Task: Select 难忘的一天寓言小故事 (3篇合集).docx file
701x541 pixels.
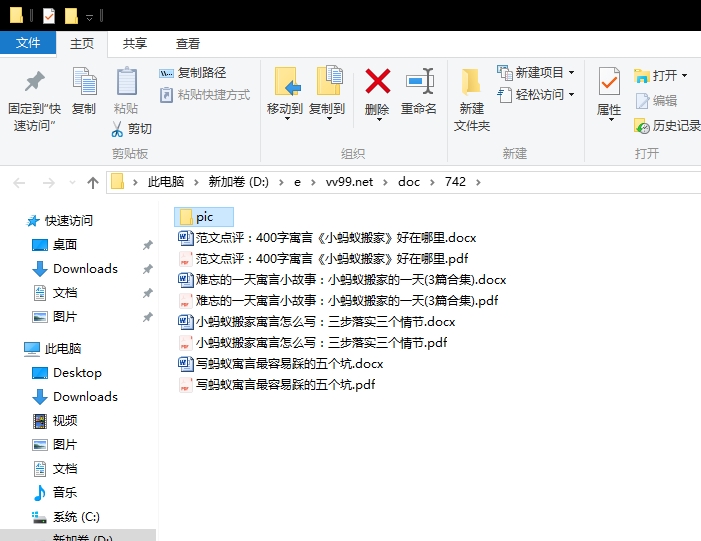Action: 342,279
